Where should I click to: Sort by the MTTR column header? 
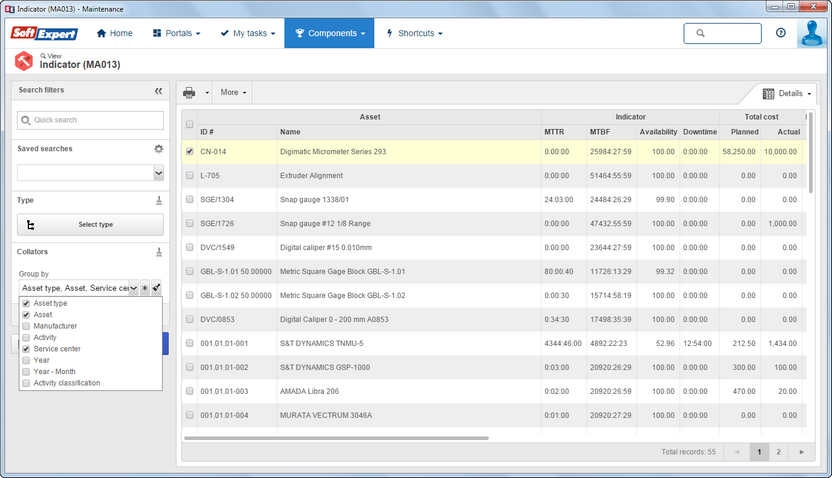click(x=564, y=132)
